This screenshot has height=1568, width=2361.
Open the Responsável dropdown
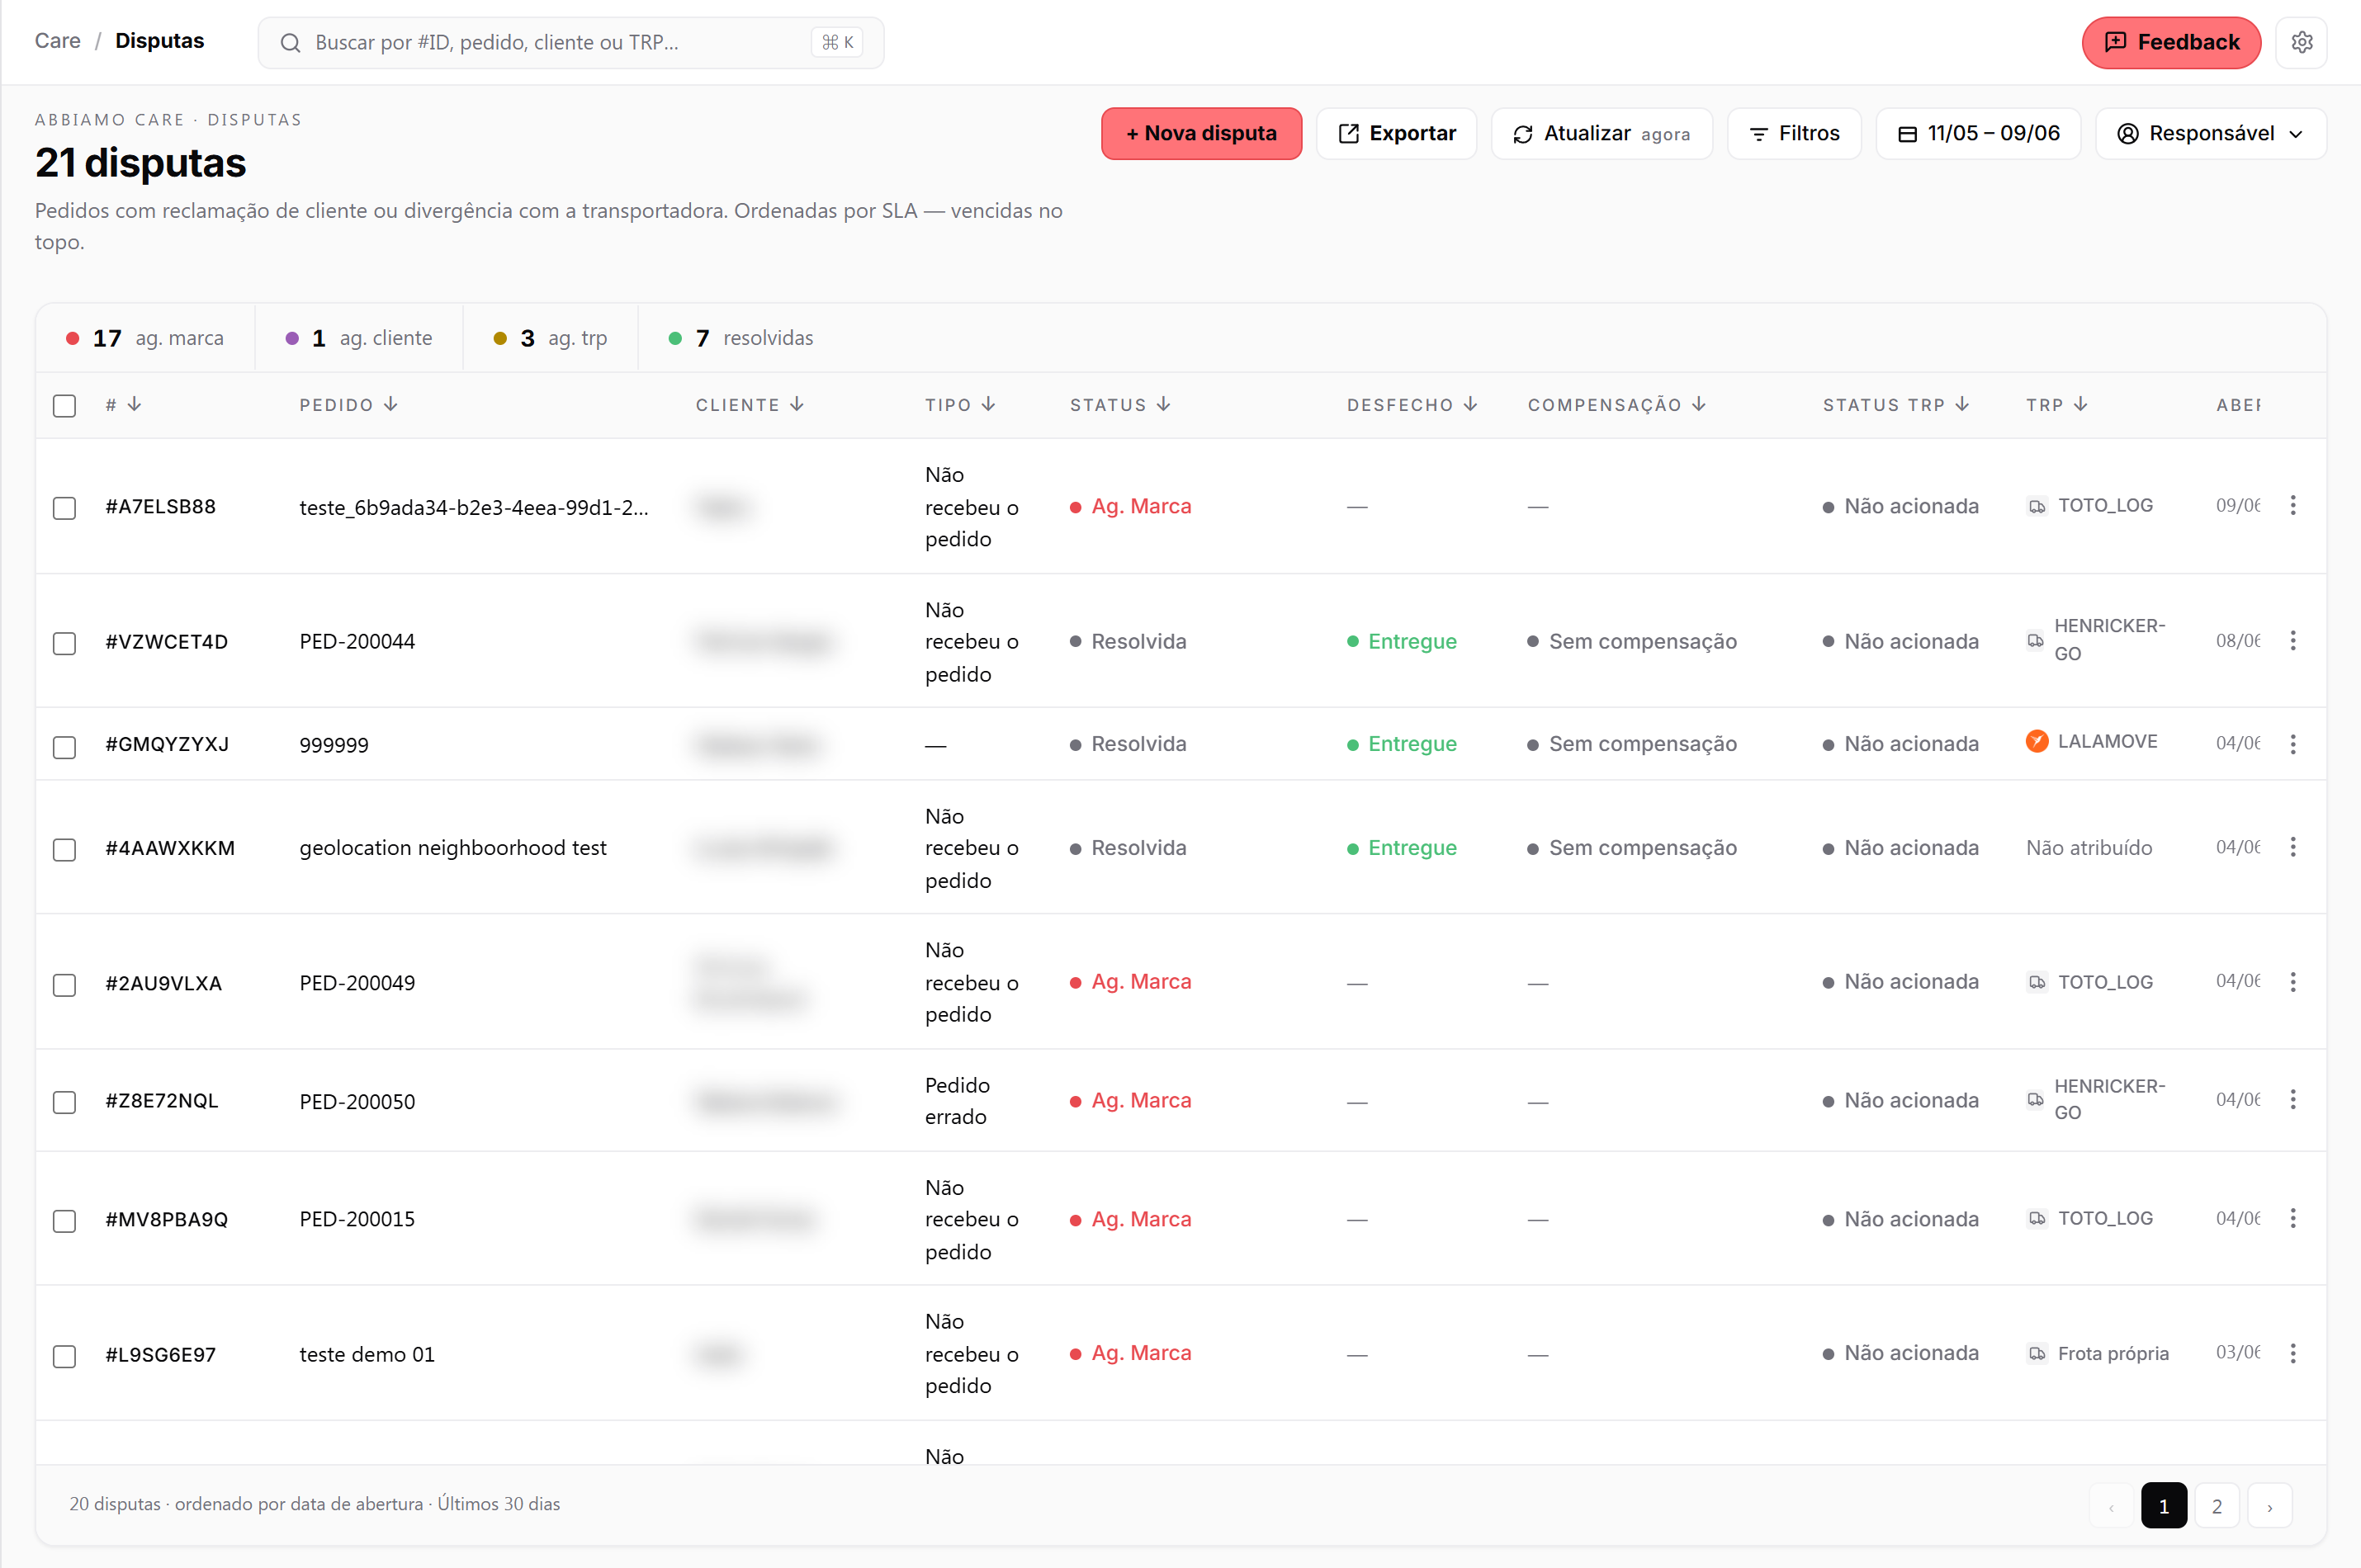pyautogui.click(x=2211, y=133)
